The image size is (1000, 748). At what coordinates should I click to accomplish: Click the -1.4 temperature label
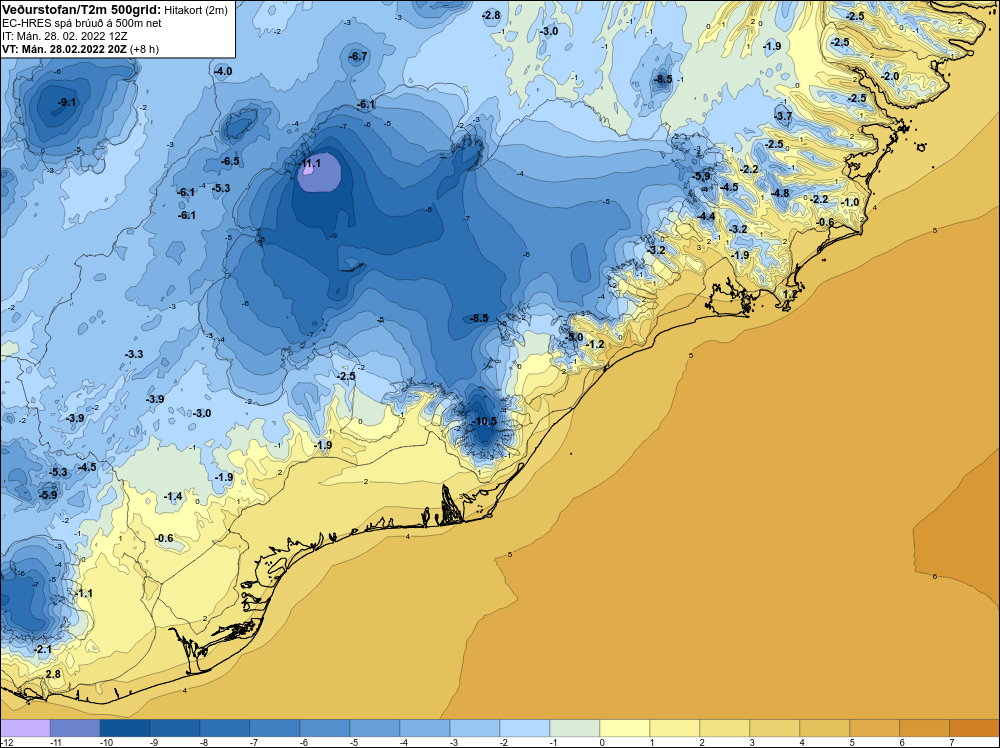173,496
